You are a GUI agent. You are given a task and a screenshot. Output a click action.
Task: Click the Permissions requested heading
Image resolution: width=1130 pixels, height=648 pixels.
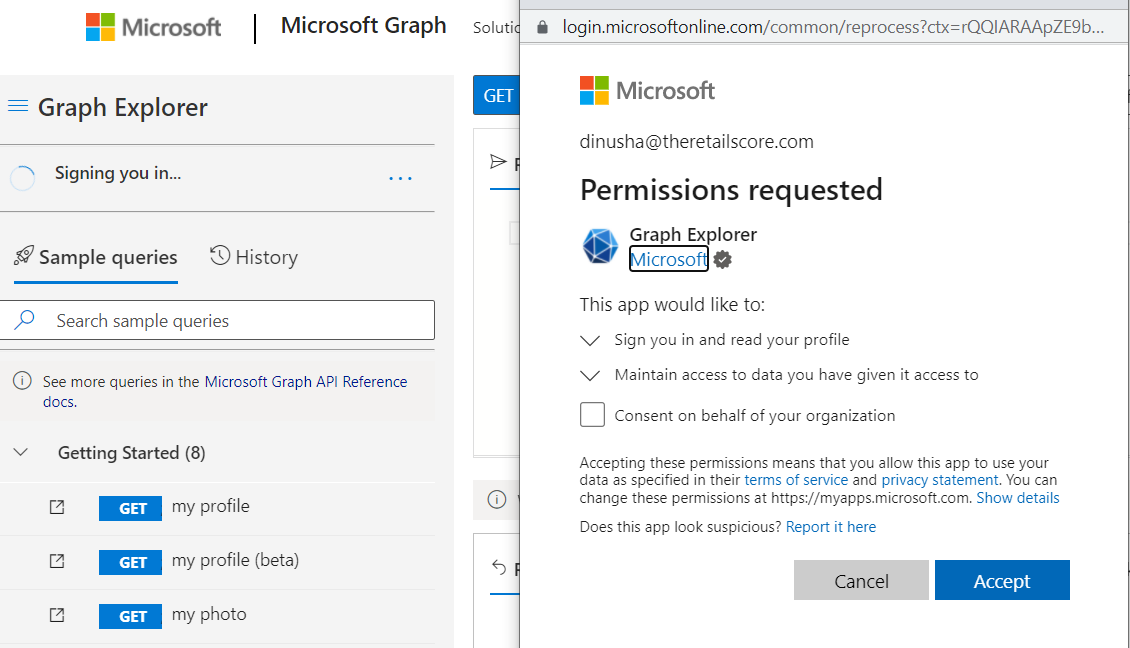(x=731, y=190)
